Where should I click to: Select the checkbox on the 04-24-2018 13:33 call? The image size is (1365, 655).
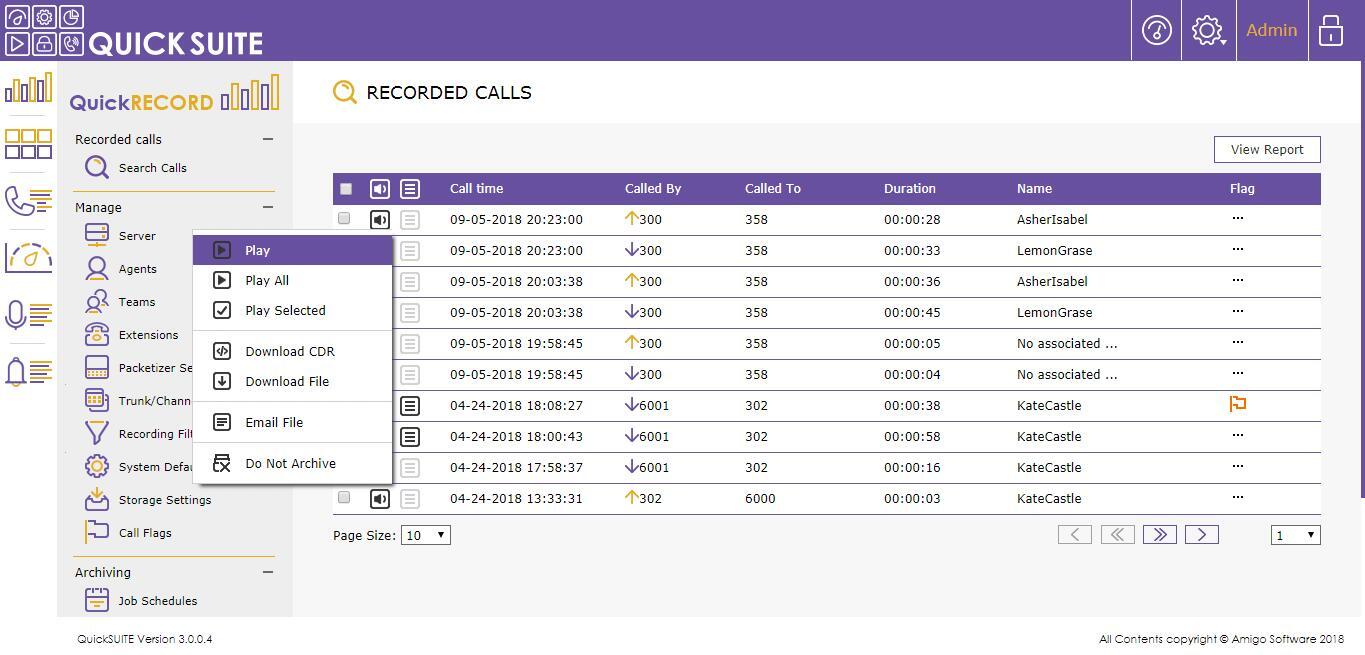pos(344,497)
